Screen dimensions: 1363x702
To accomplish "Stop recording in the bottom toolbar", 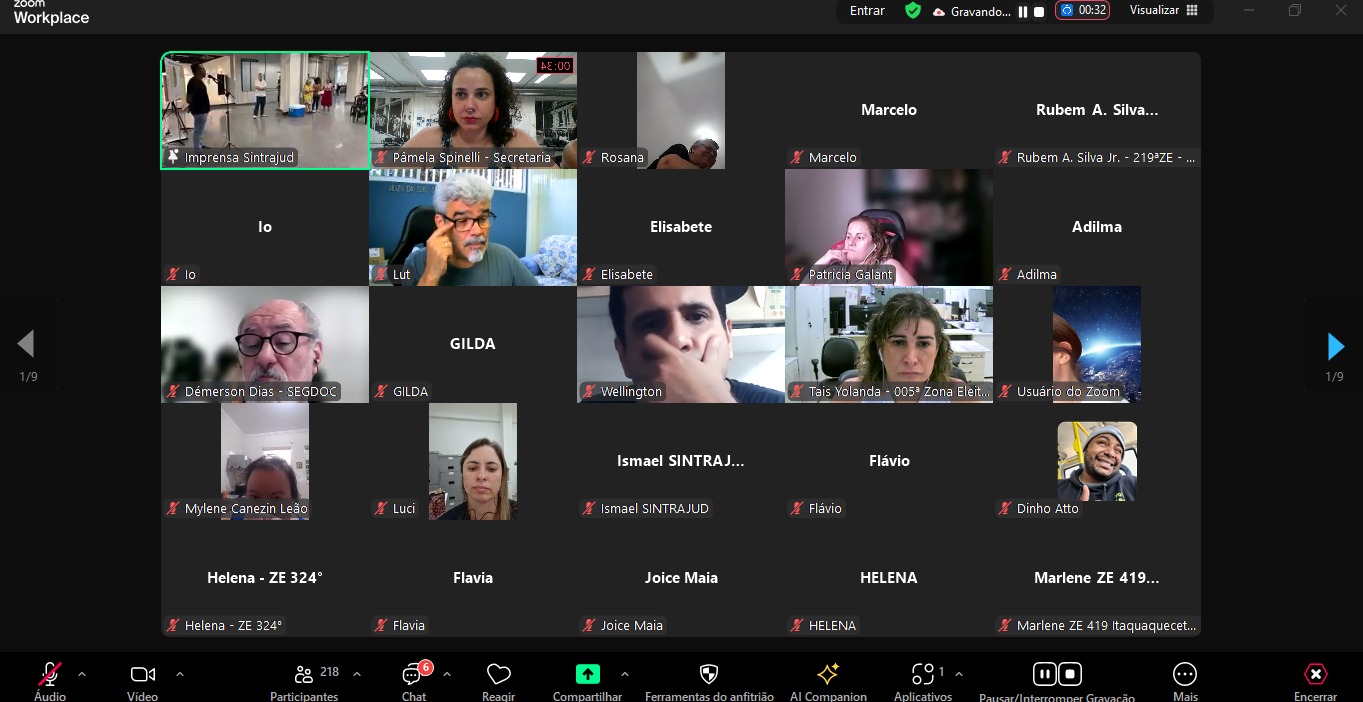I will tap(1070, 674).
